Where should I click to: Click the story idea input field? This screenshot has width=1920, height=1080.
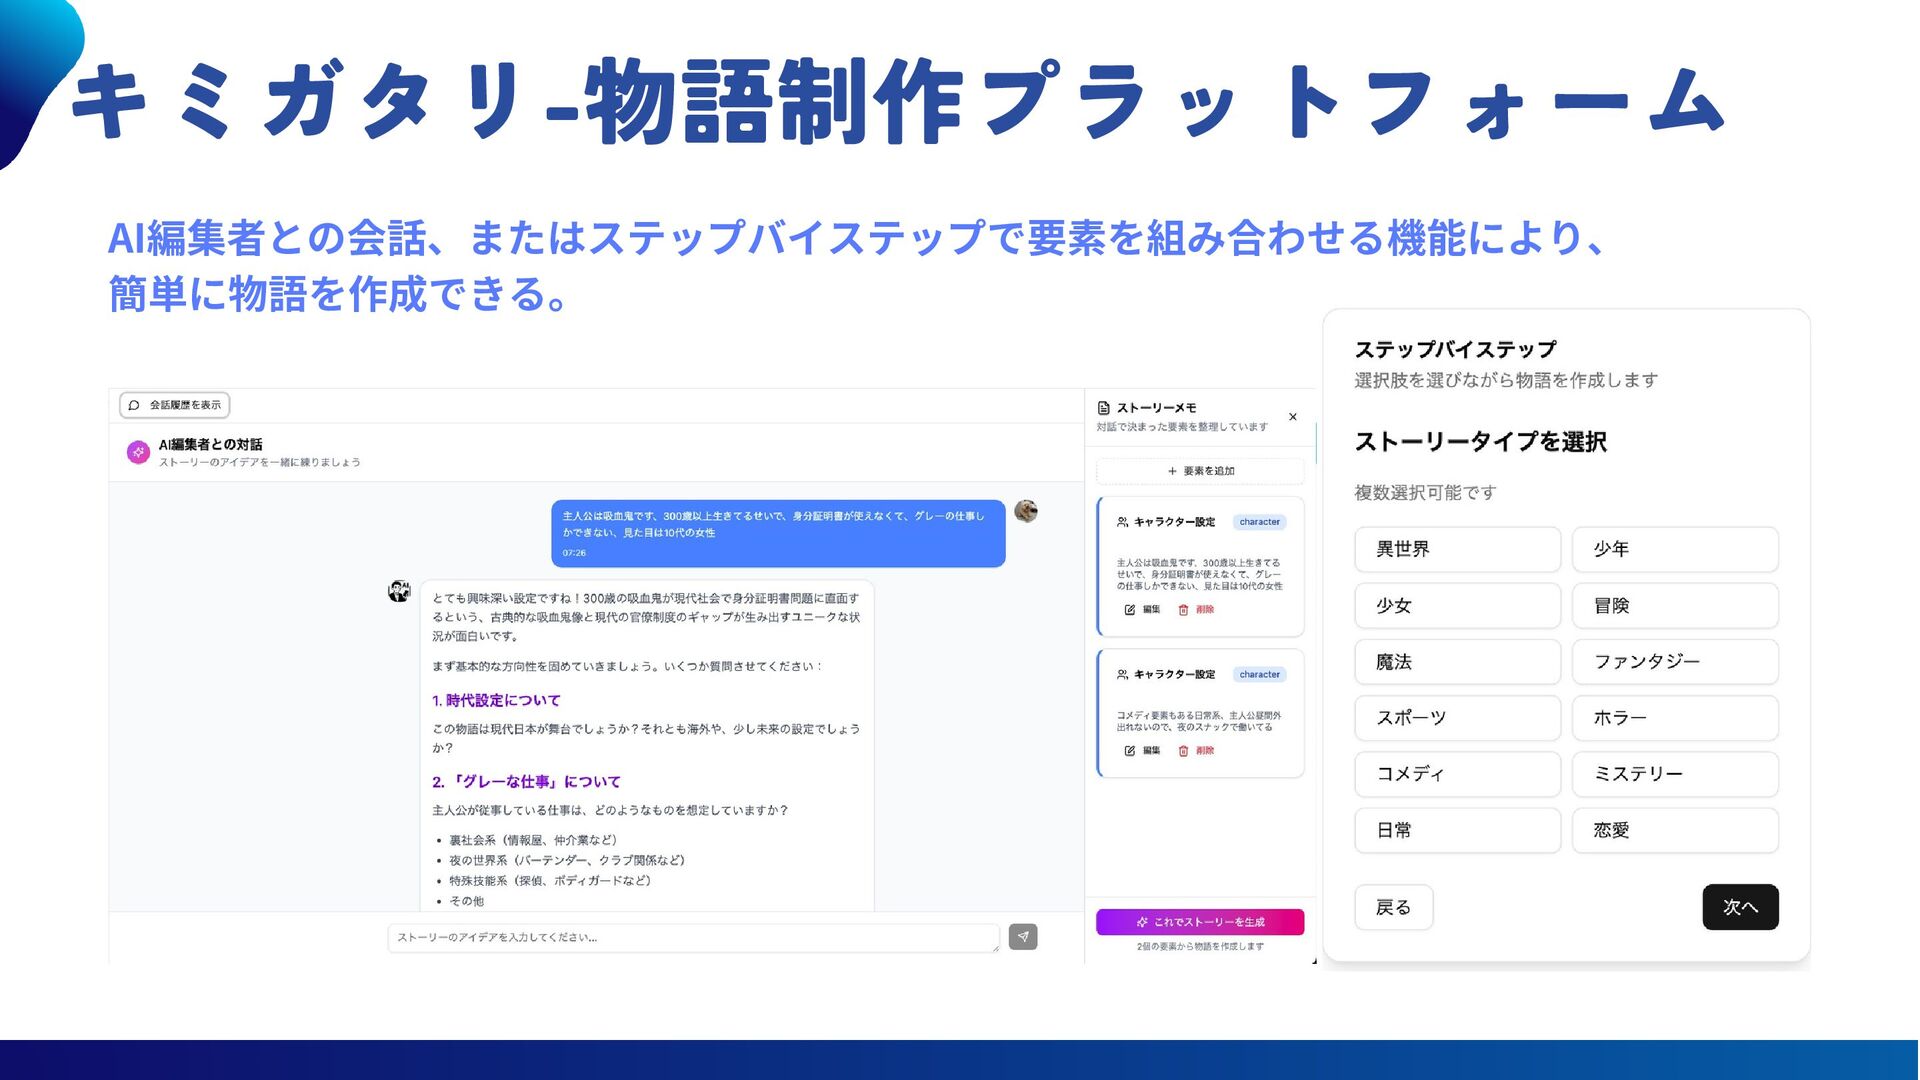click(x=692, y=937)
